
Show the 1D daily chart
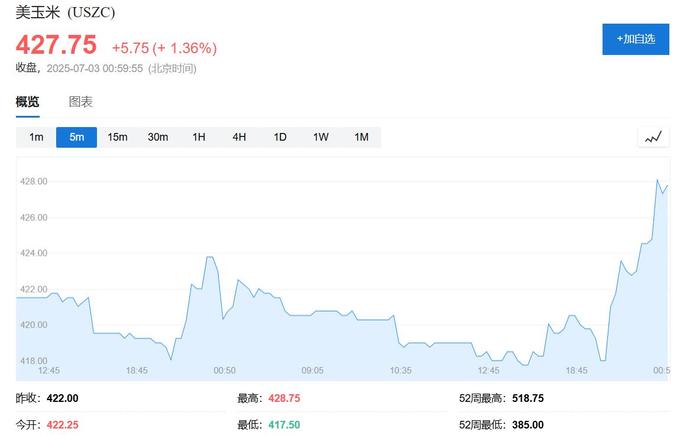click(280, 137)
